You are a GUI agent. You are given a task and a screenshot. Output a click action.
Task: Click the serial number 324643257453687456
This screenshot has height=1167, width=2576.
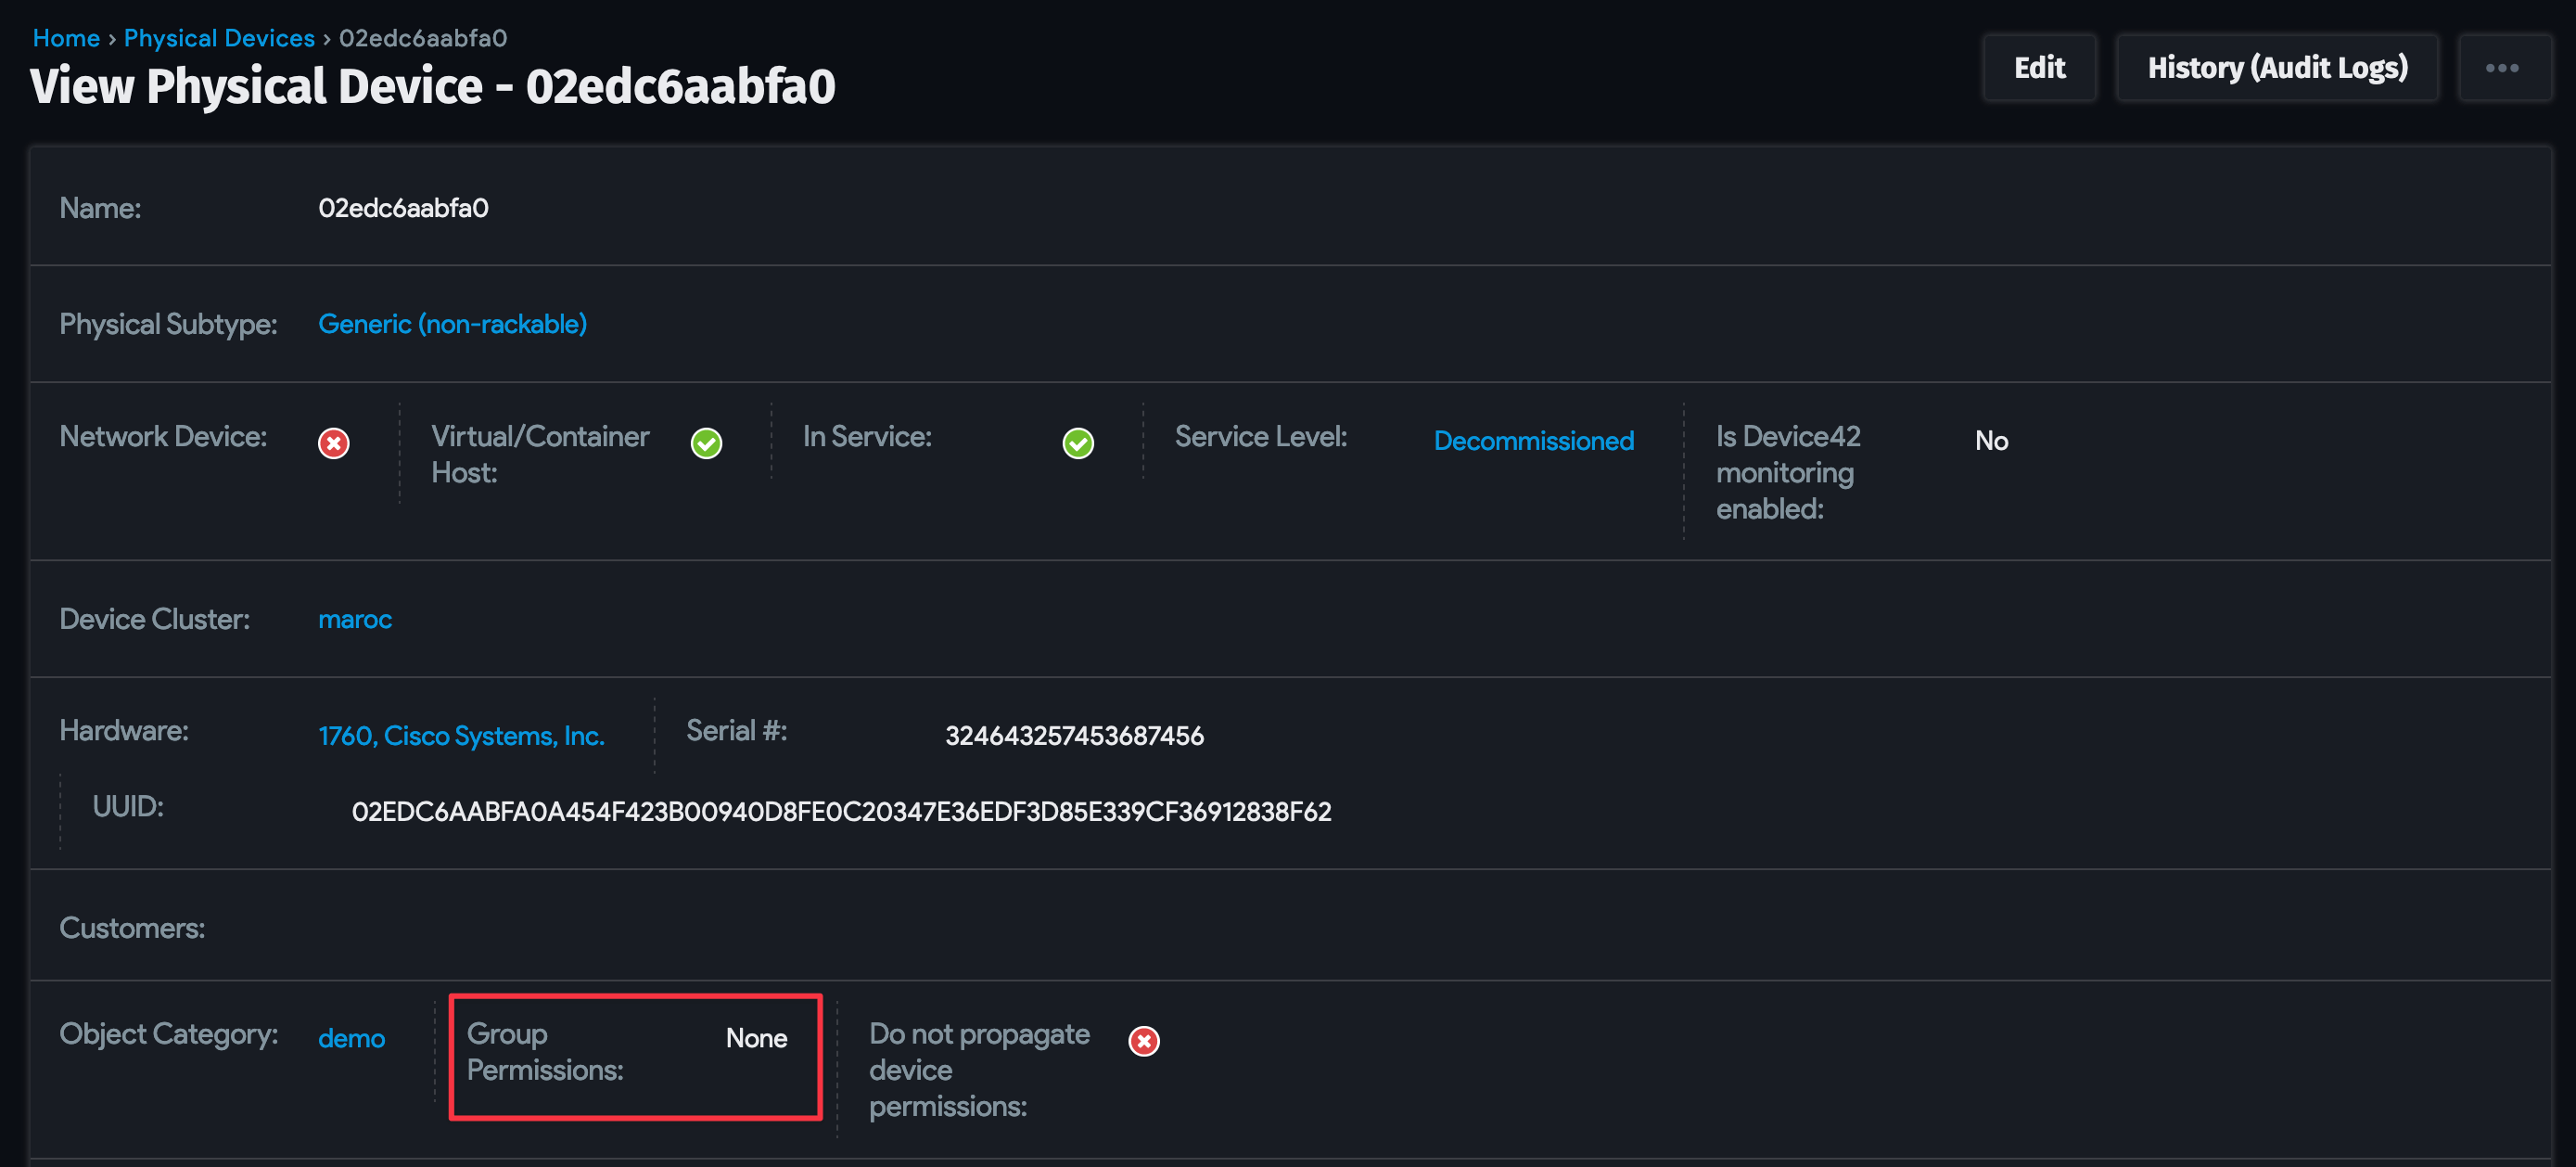click(1074, 736)
